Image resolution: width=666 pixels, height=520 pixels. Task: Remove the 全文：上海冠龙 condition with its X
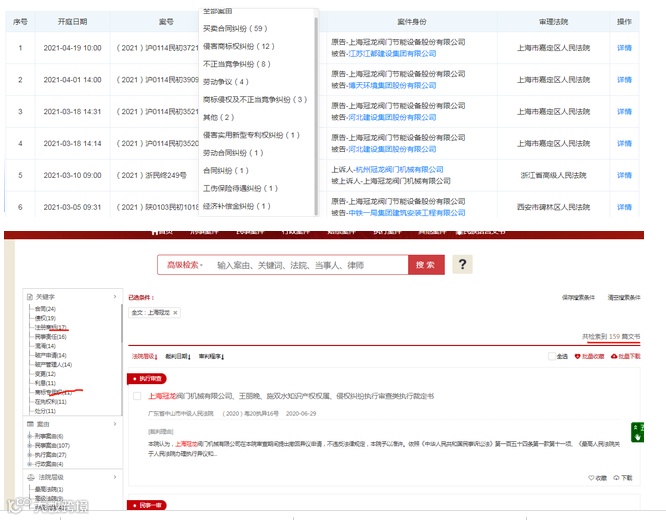pos(175,313)
